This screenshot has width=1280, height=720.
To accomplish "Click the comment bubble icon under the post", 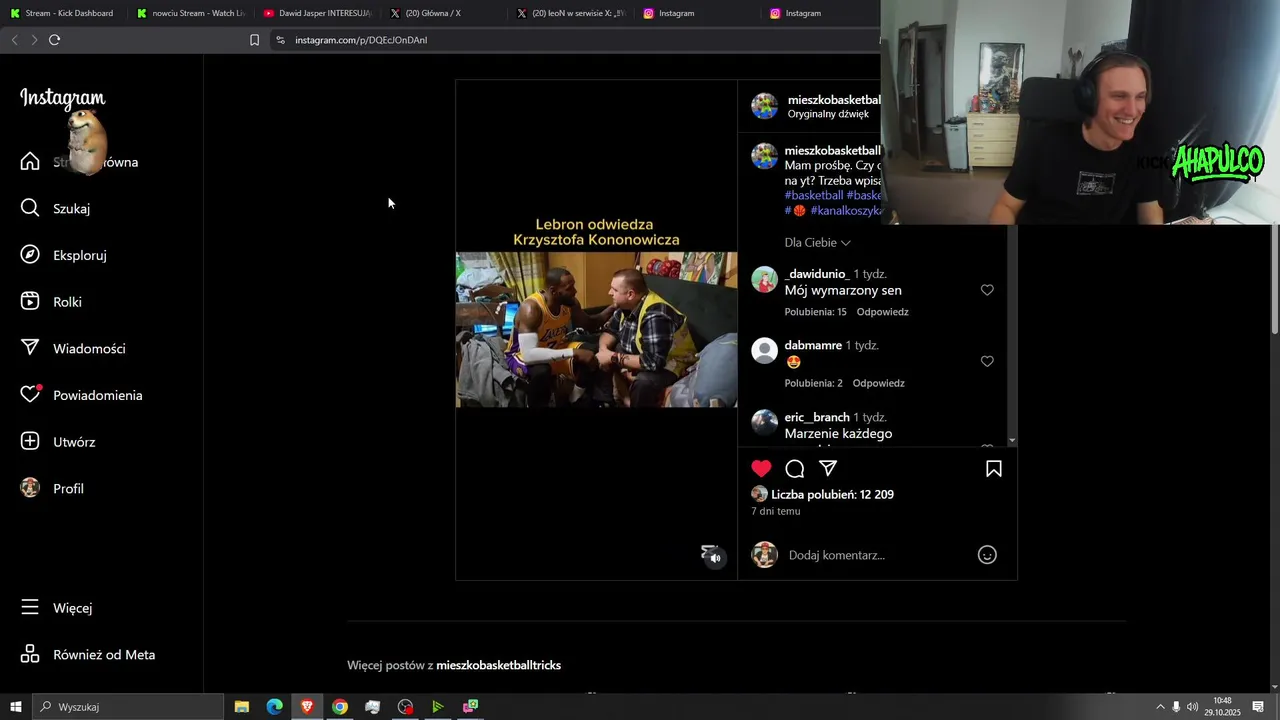I will point(795,468).
